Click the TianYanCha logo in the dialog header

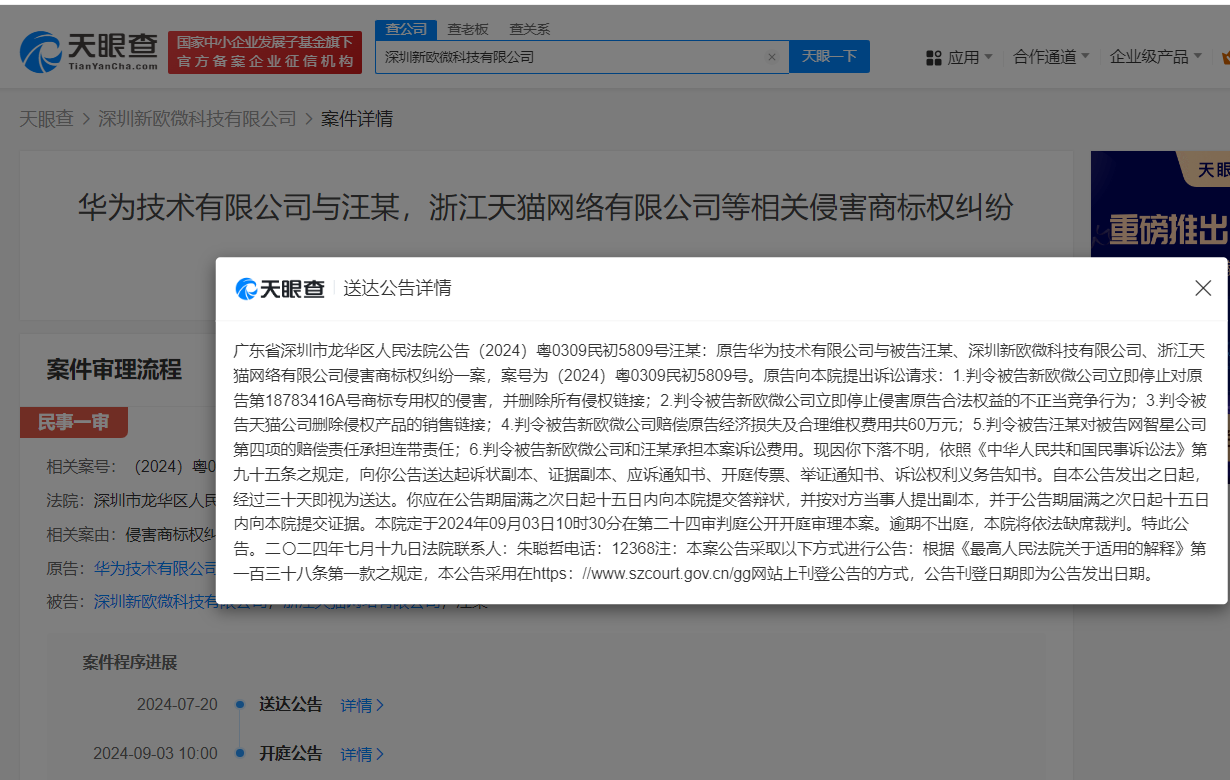(280, 289)
